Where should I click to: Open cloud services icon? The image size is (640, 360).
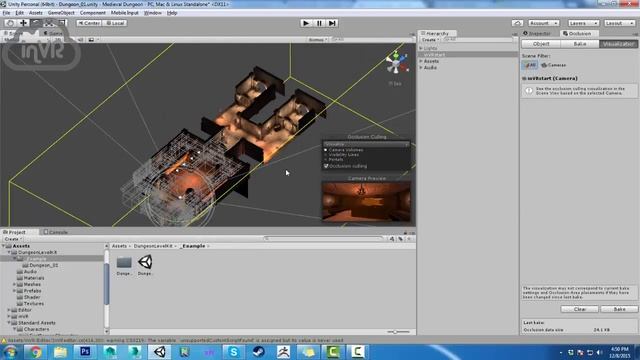coord(517,23)
